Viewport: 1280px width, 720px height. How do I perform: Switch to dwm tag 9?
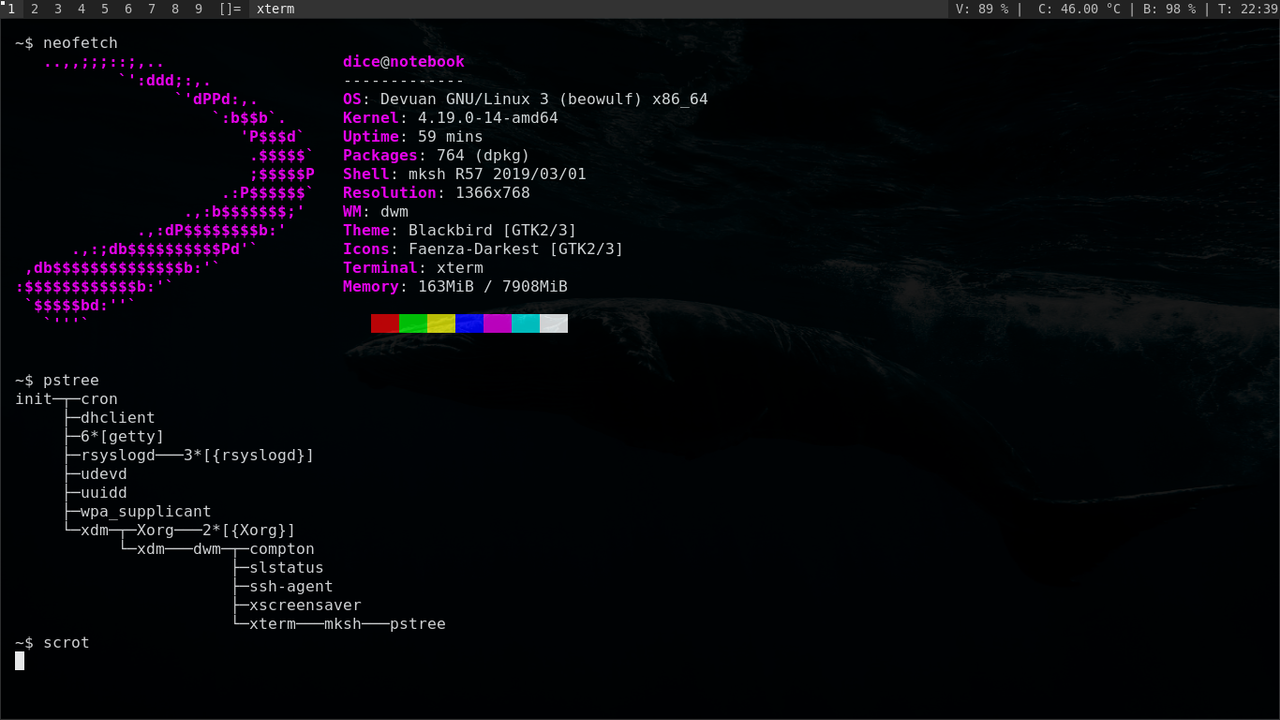click(198, 9)
